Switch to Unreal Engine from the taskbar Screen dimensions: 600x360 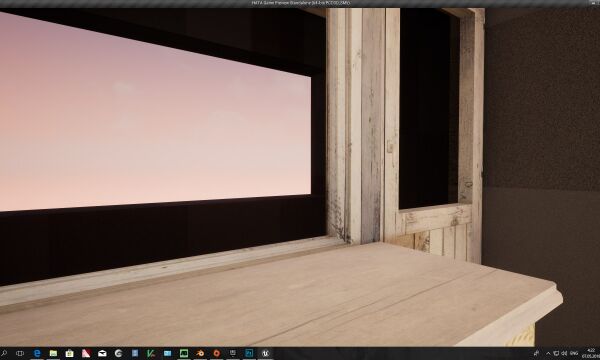click(265, 353)
